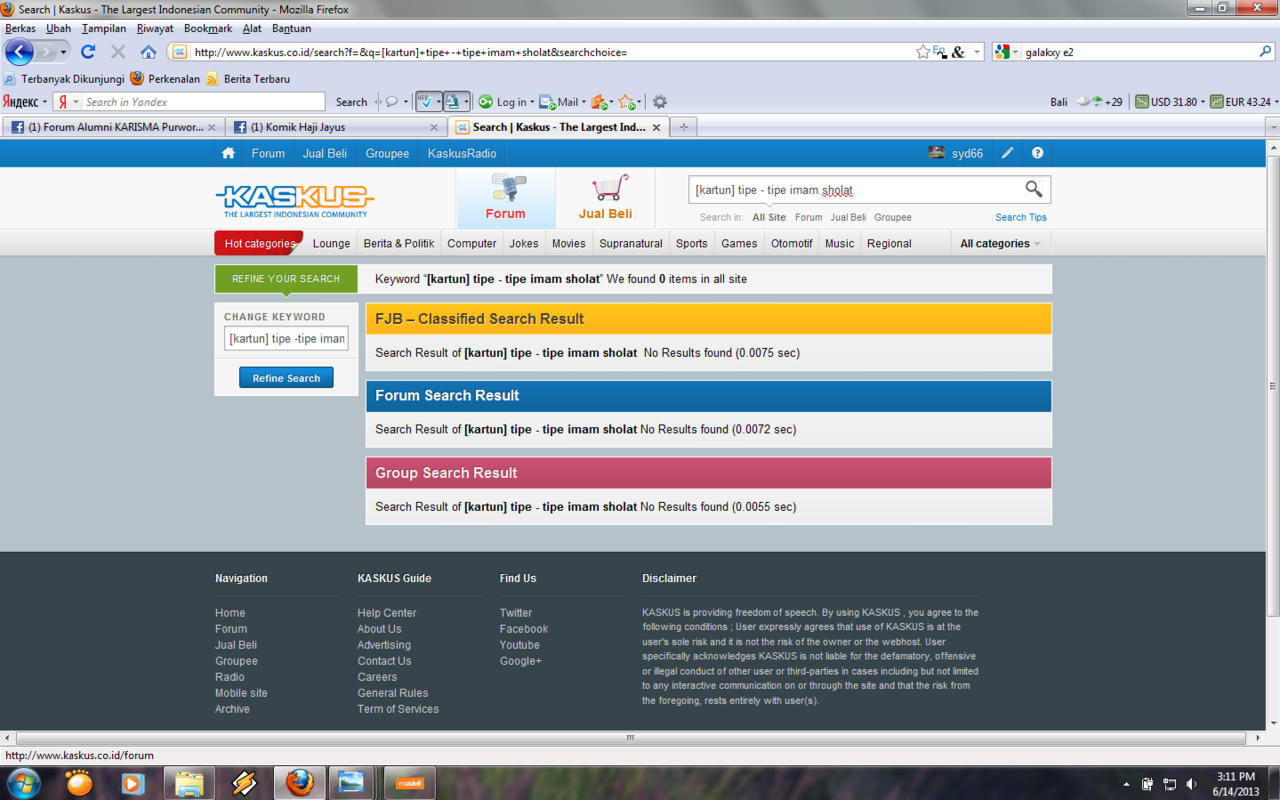
Task: Open the Help Center footer link
Action: click(x=387, y=613)
